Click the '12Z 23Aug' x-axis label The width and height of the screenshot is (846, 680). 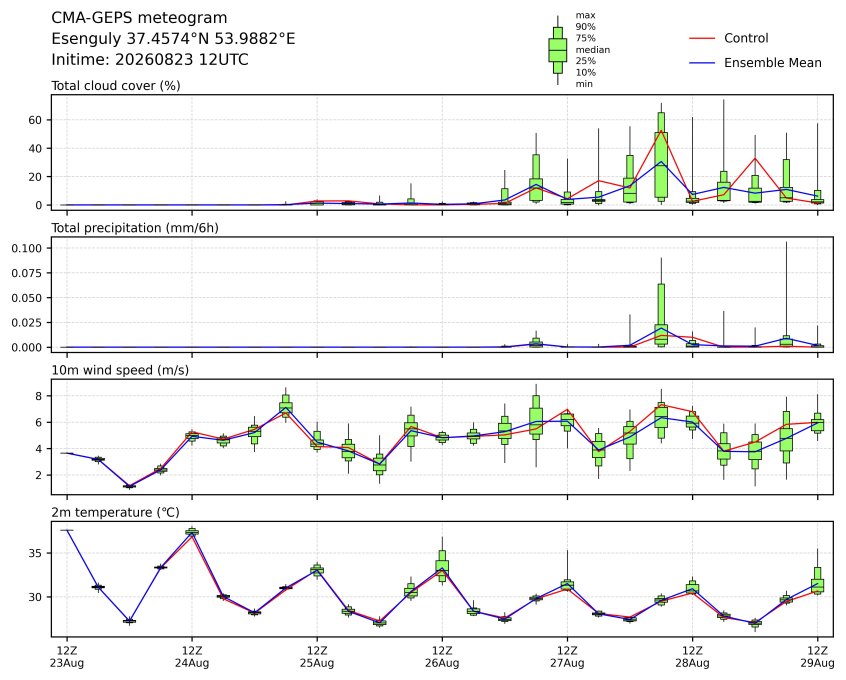[67, 657]
